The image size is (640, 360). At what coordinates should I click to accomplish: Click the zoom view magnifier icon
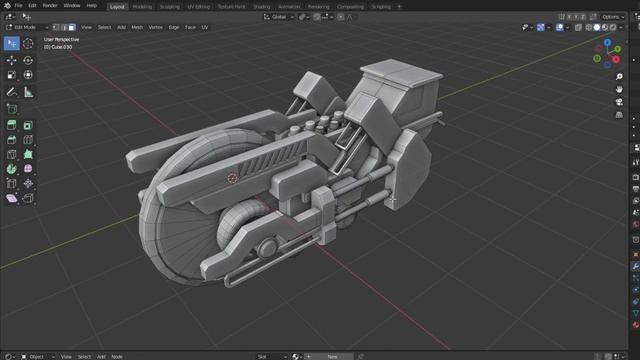[x=619, y=77]
